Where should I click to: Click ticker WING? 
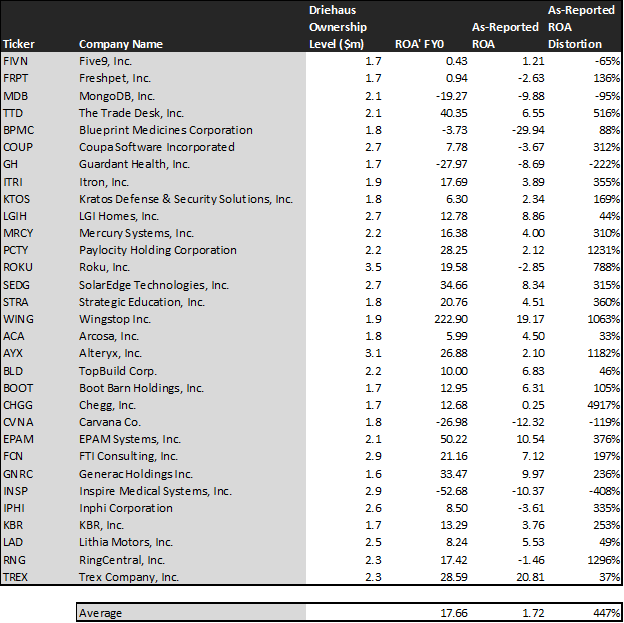coord(18,319)
